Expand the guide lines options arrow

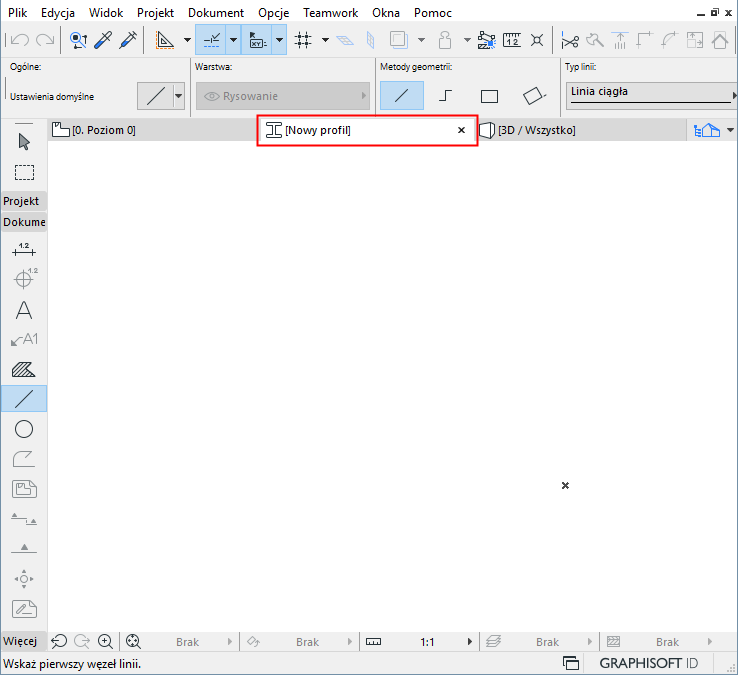tap(187, 40)
